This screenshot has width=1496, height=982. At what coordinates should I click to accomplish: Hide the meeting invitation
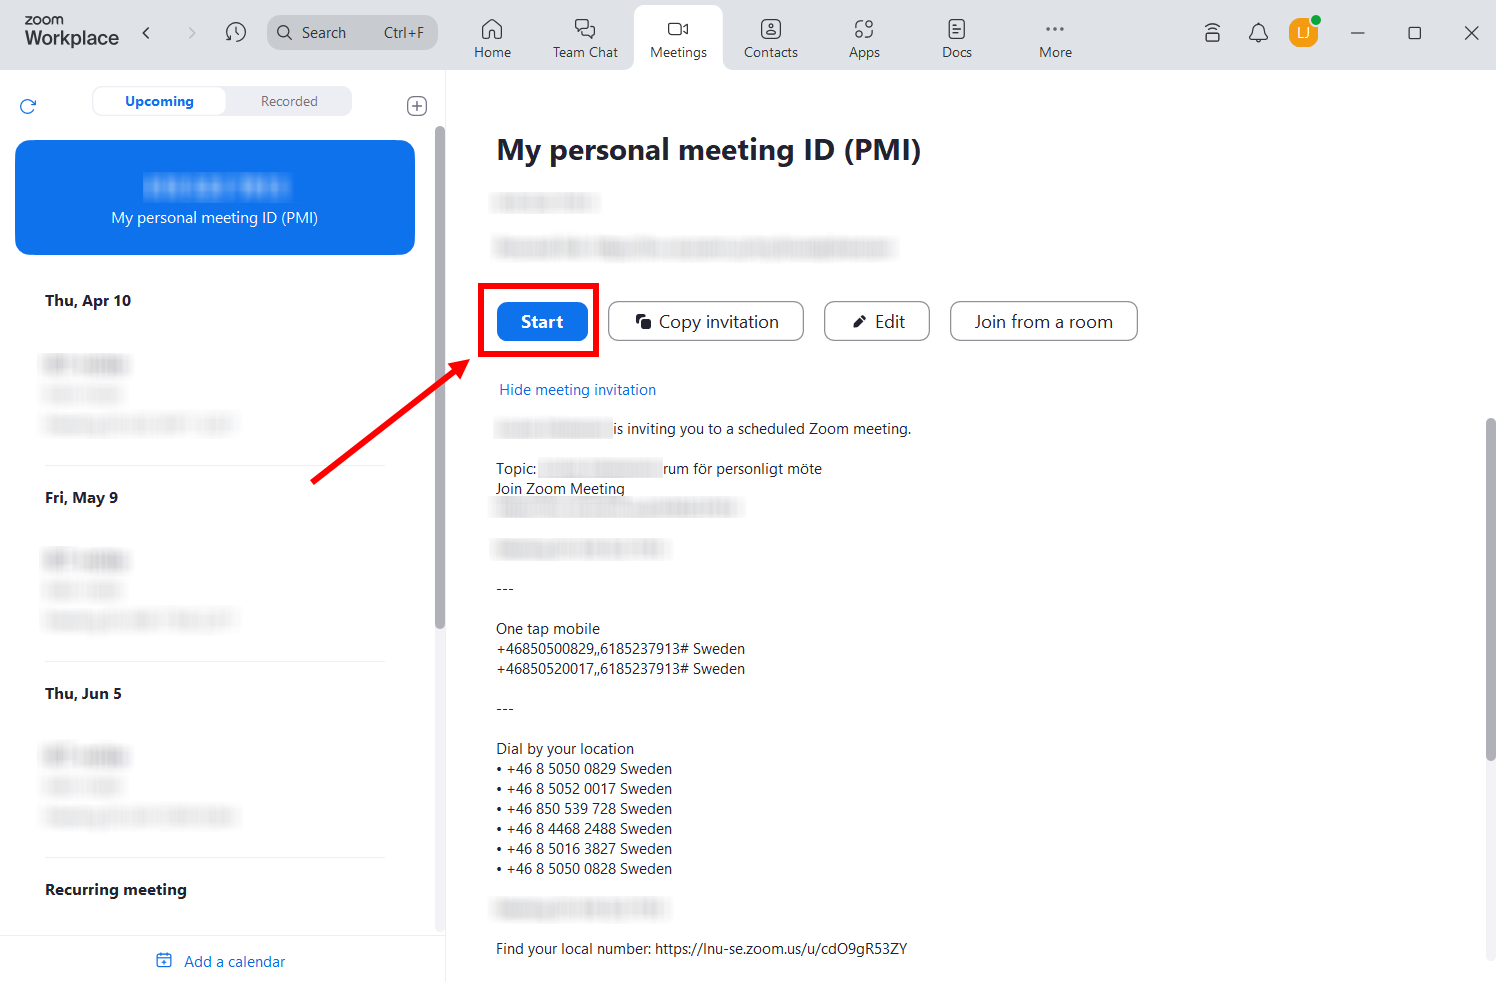point(578,390)
